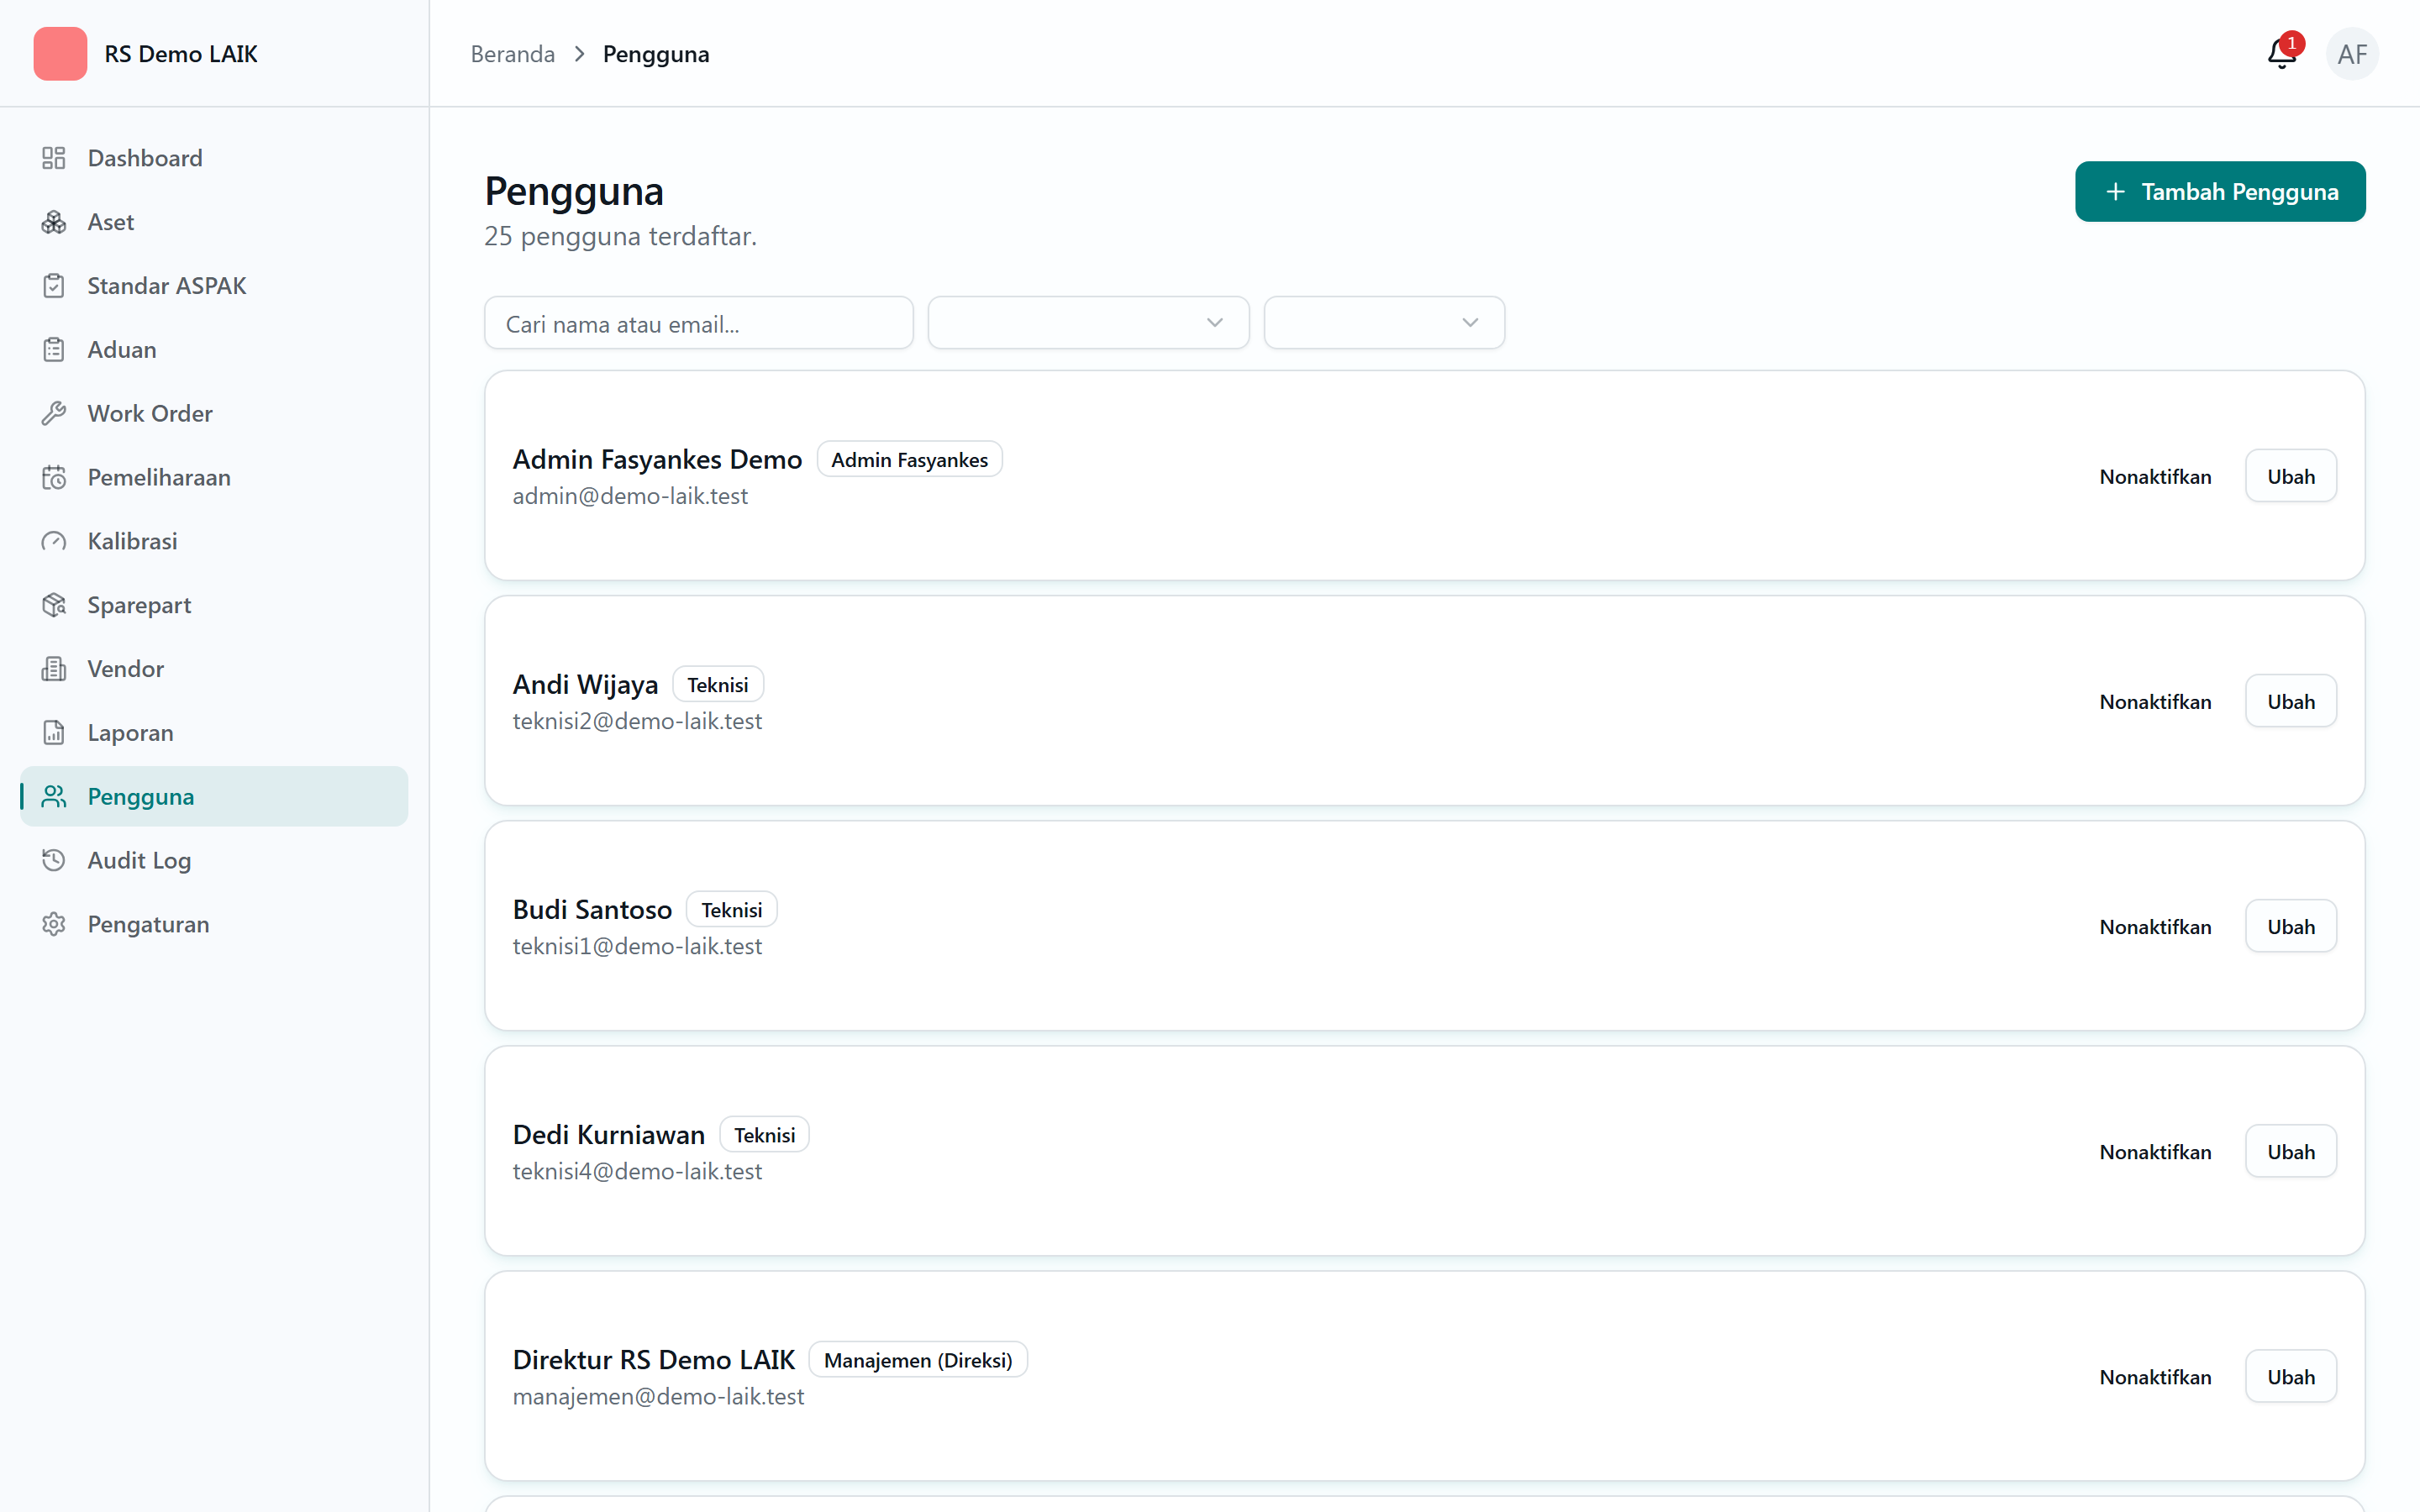This screenshot has height=1512, width=2420.
Task: Click the Aset boxes icon
Action: point(54,222)
